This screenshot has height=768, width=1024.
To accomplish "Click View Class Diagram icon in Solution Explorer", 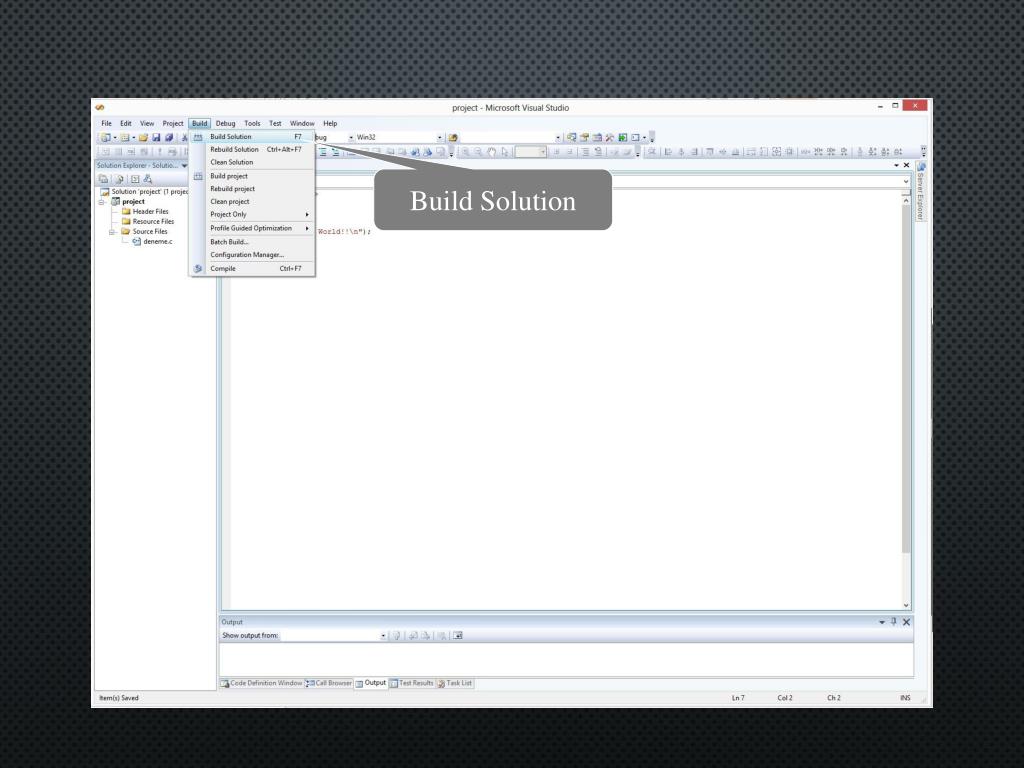I will point(148,179).
